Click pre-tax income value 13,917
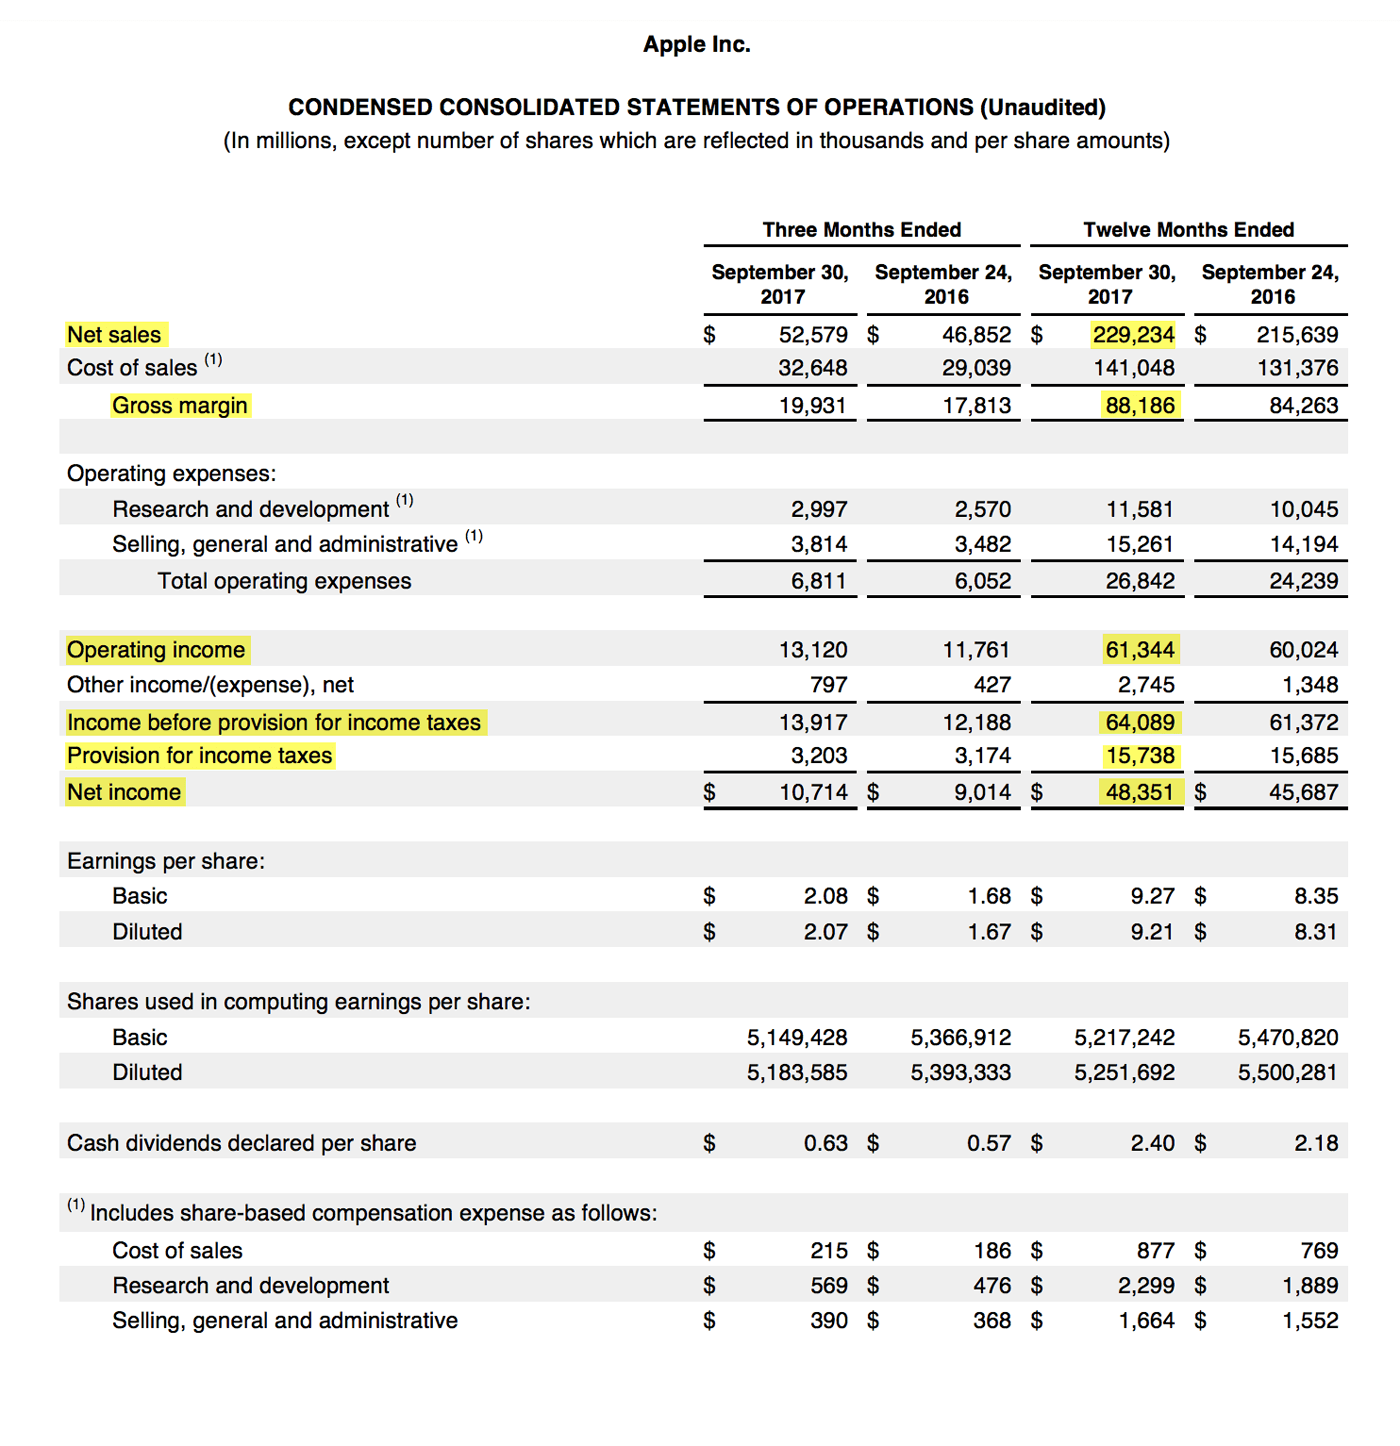Image resolution: width=1400 pixels, height=1446 pixels. 813,722
